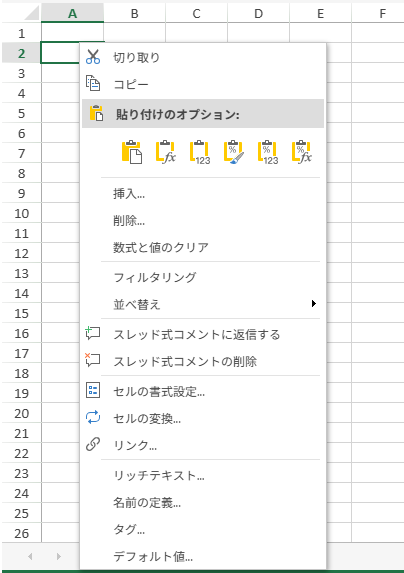
Task: Select 切り取り from the context menu
Action: tap(203, 57)
